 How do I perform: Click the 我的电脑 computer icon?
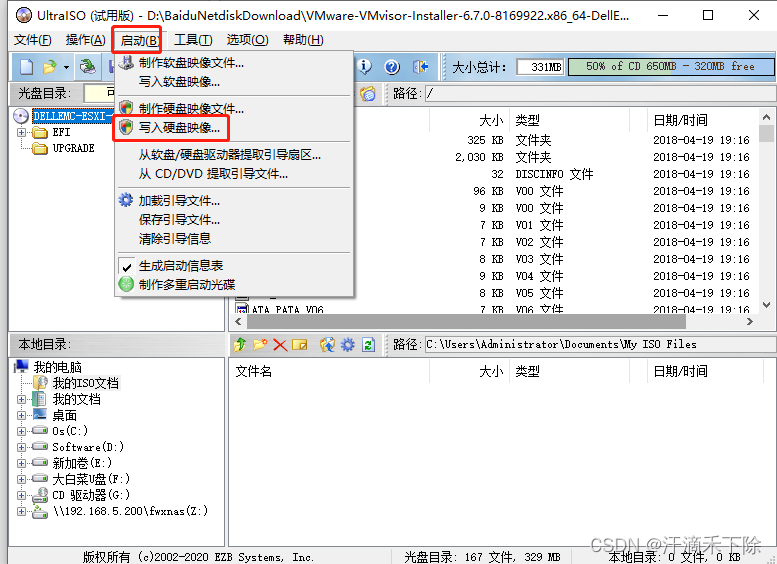21,367
